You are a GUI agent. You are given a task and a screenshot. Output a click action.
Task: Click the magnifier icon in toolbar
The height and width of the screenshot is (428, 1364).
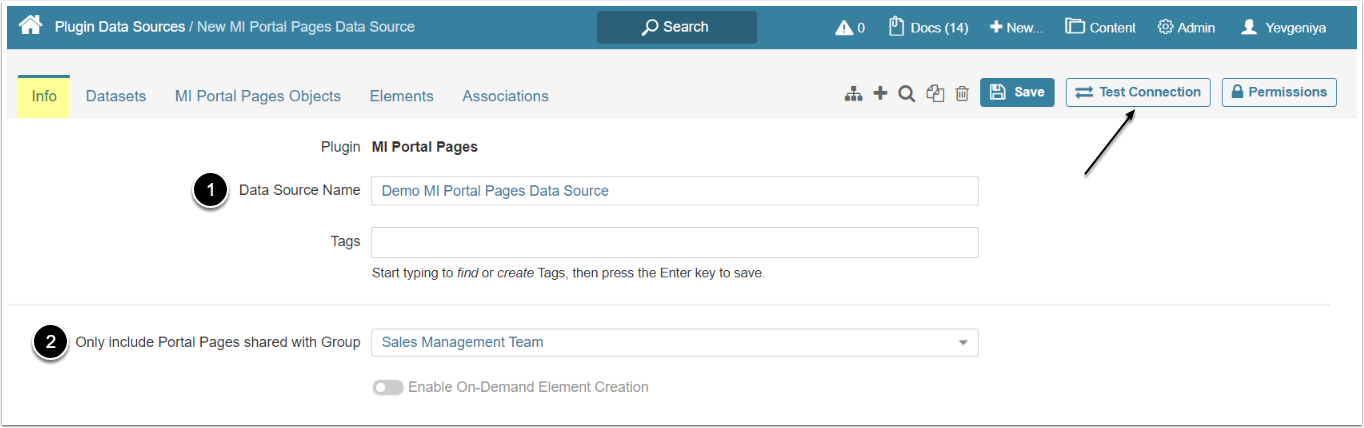[x=907, y=93]
